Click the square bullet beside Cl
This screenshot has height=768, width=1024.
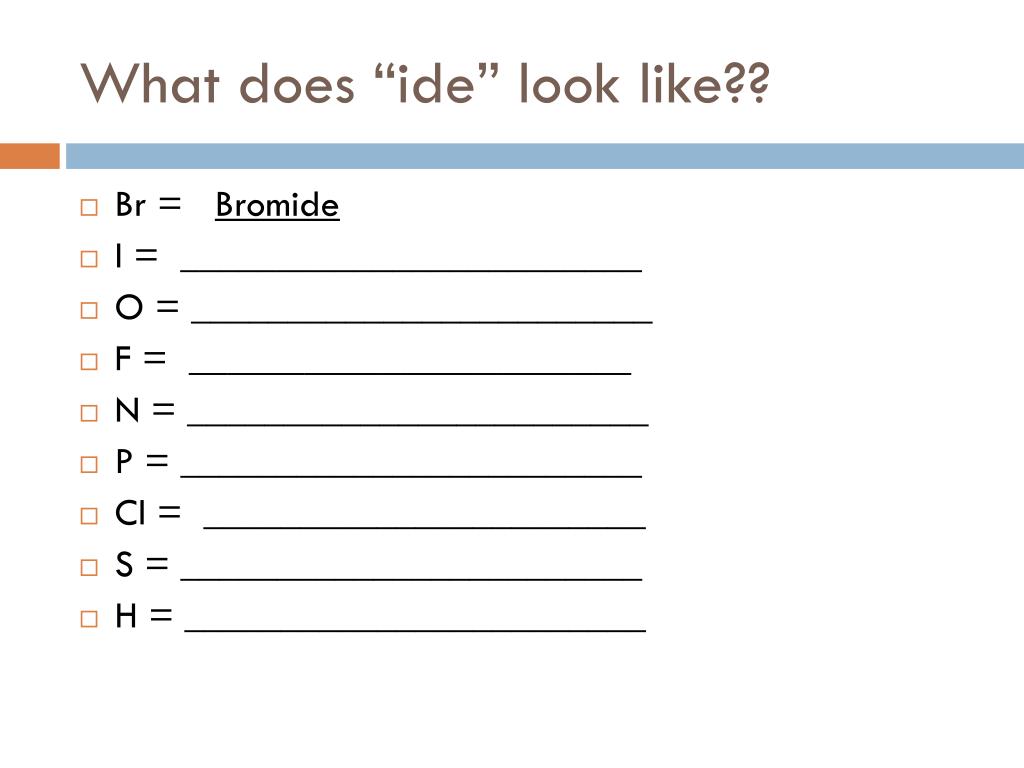click(89, 516)
